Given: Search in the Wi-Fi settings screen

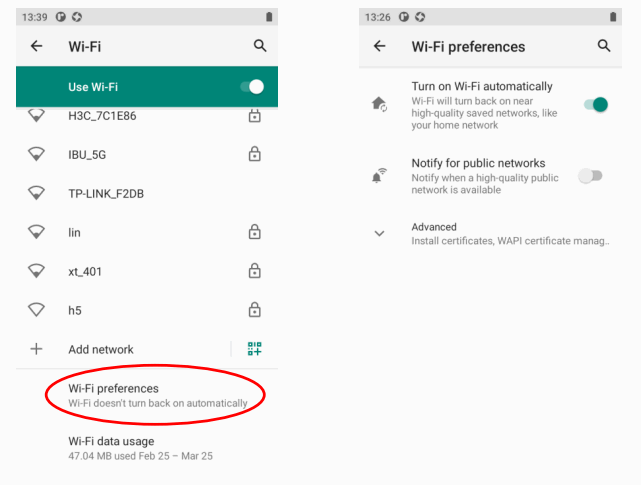Looking at the screenshot, I should (260, 46).
